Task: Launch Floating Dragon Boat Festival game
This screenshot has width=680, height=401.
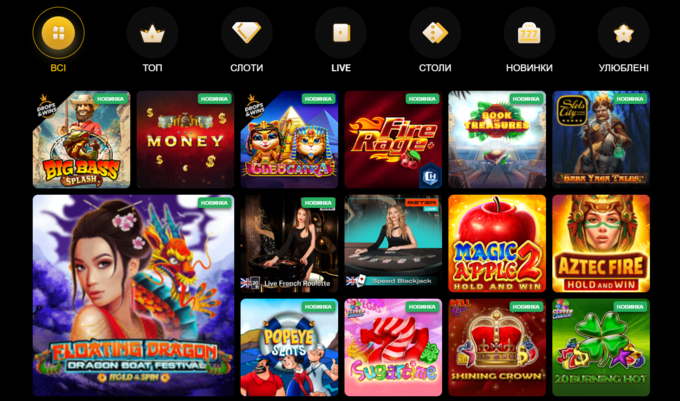Action: [x=134, y=295]
